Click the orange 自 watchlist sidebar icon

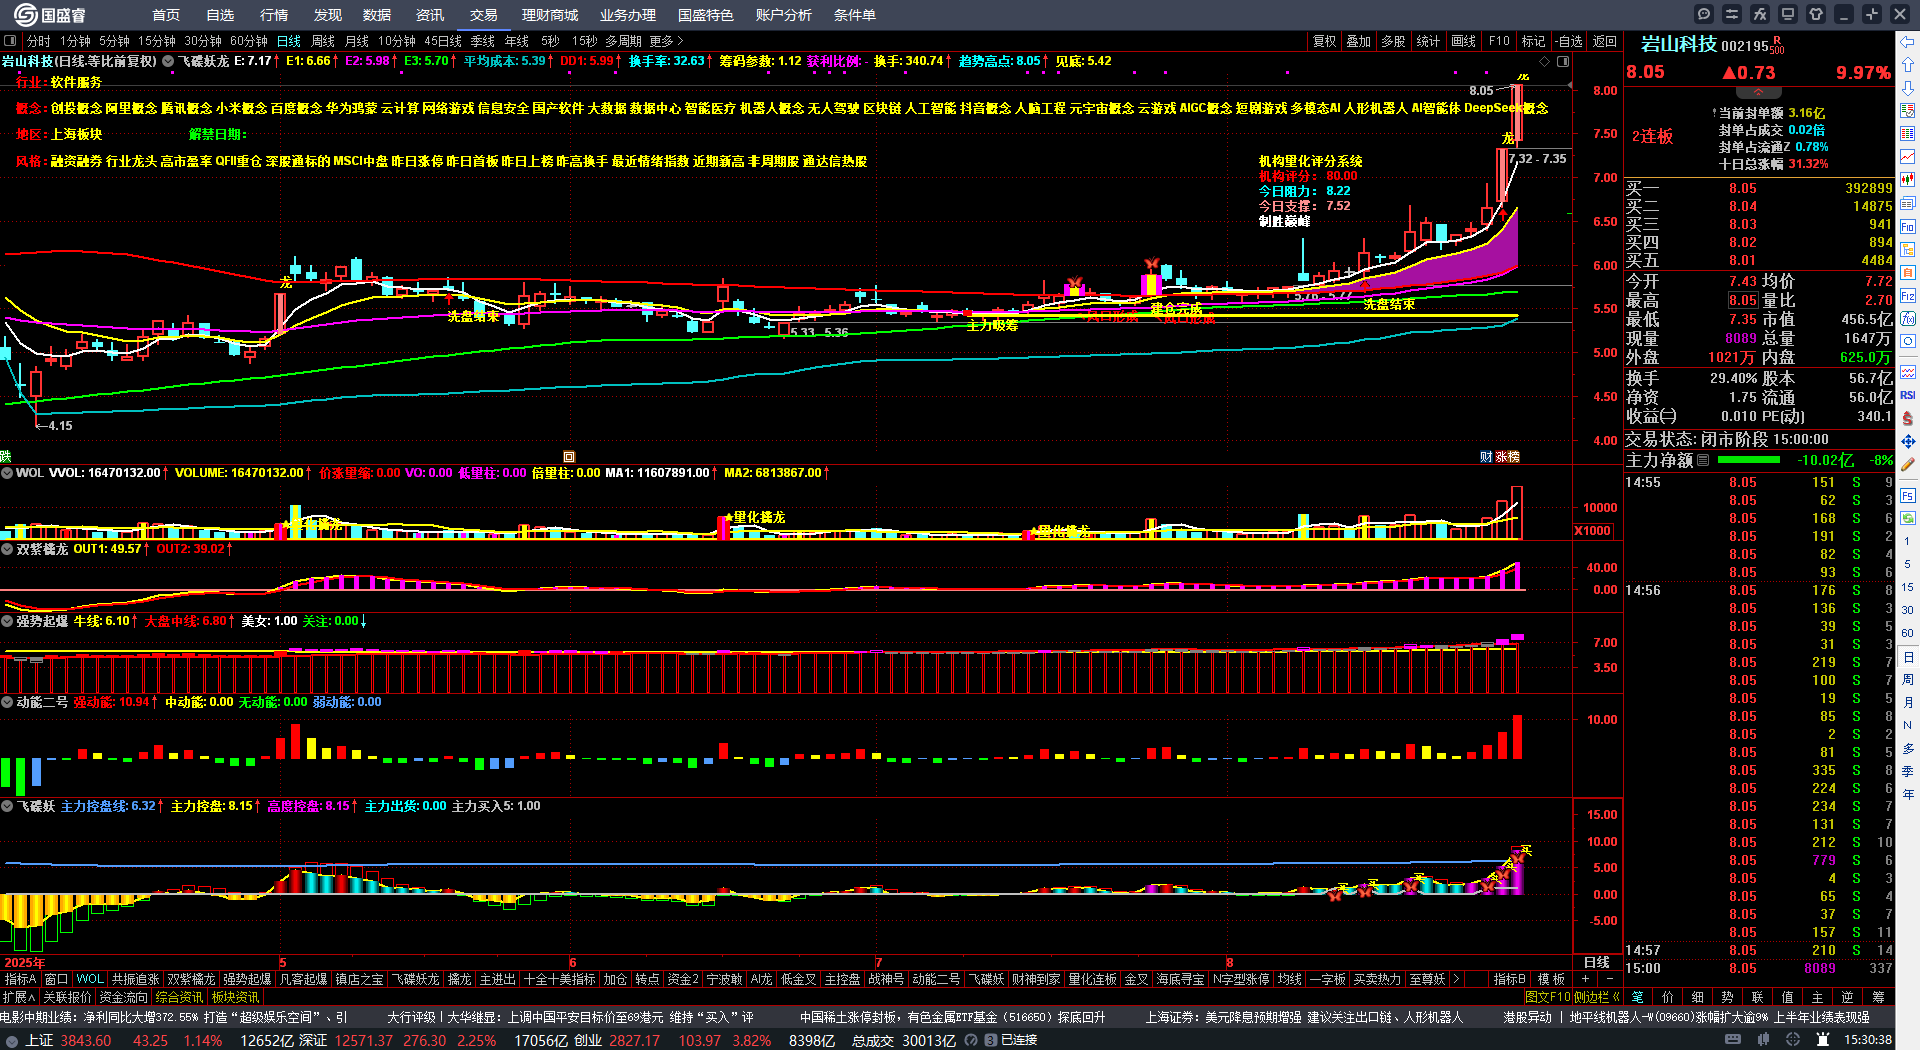coord(1908,273)
